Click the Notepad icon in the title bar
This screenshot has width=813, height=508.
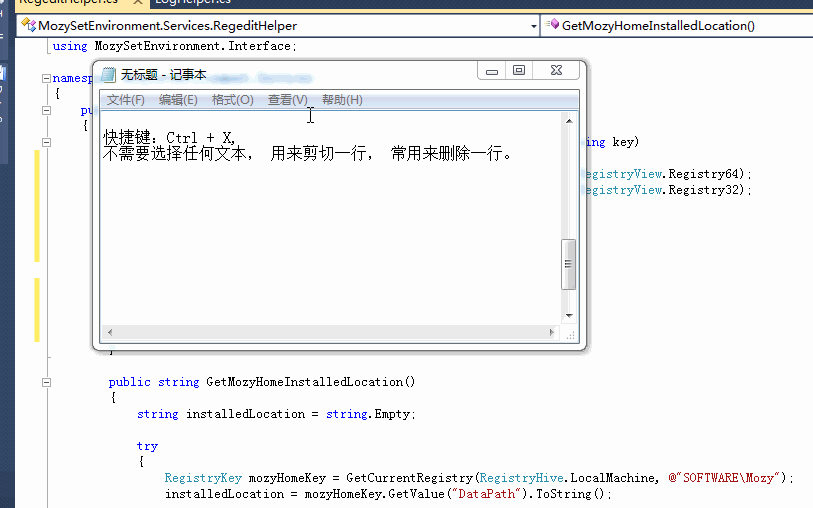click(x=108, y=75)
